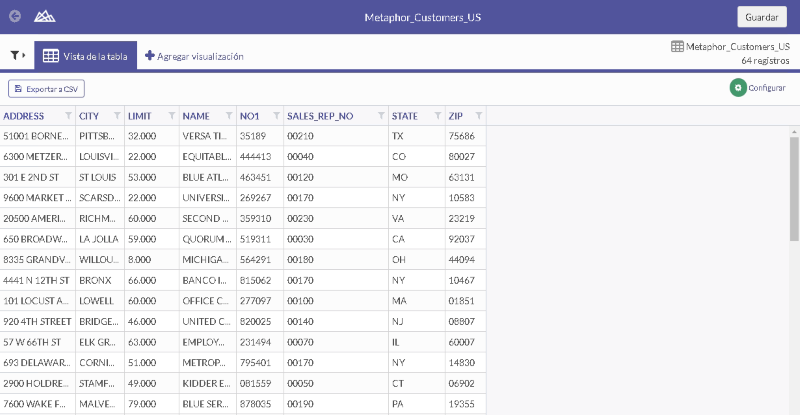
Task: Sort by the SALES_REP_NO column header
Action: click(x=319, y=116)
